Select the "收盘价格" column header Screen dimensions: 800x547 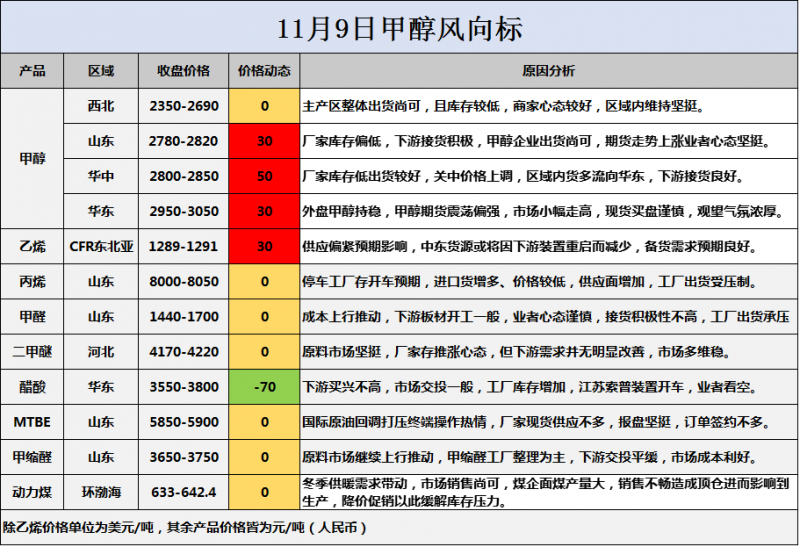tap(184, 71)
